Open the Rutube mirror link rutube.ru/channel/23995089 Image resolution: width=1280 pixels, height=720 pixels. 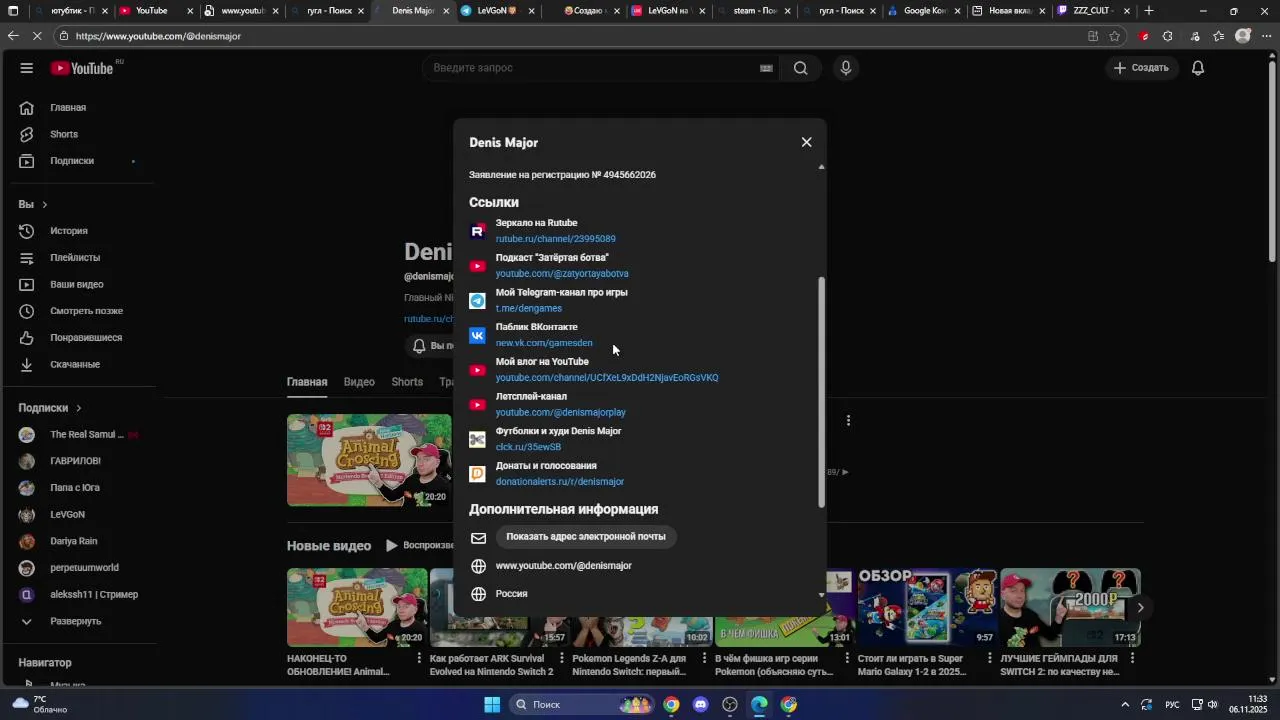(x=555, y=239)
